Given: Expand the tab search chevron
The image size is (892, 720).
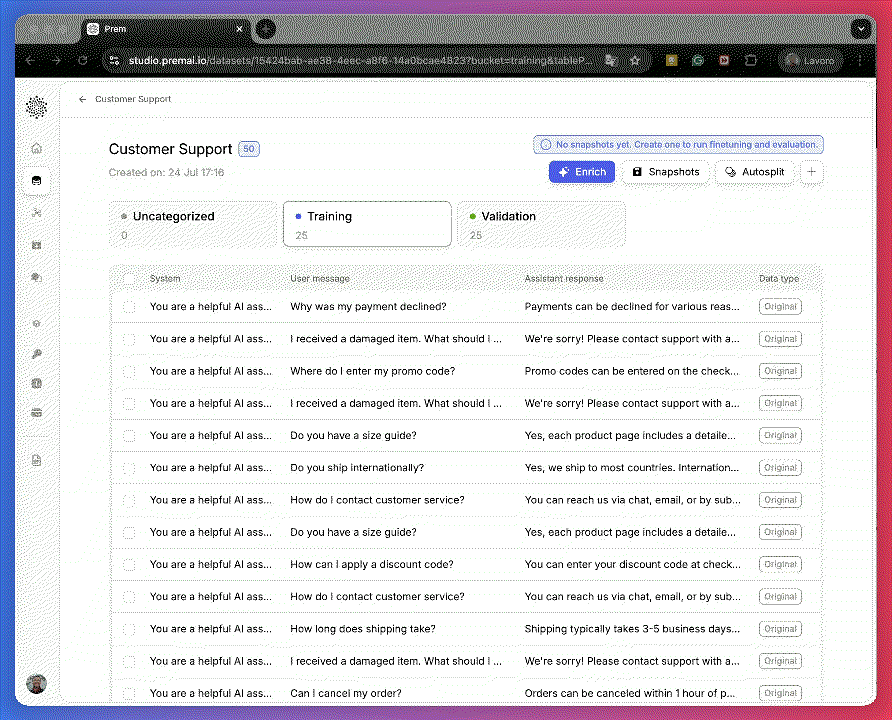Looking at the screenshot, I should [861, 28].
